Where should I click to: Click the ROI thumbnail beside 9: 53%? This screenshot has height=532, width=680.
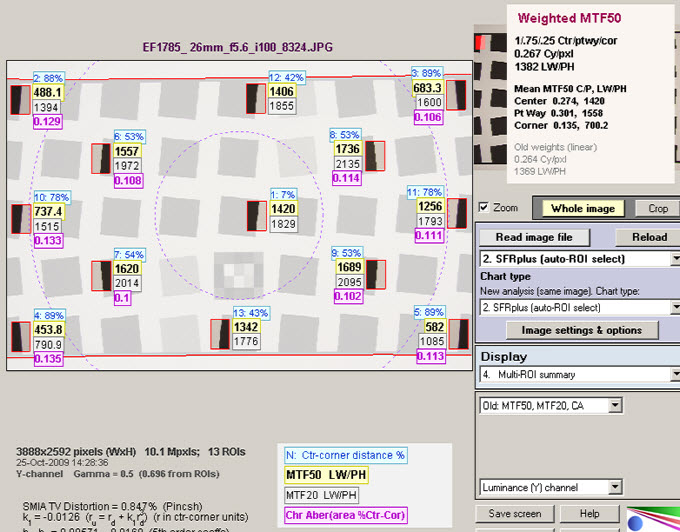(376, 274)
